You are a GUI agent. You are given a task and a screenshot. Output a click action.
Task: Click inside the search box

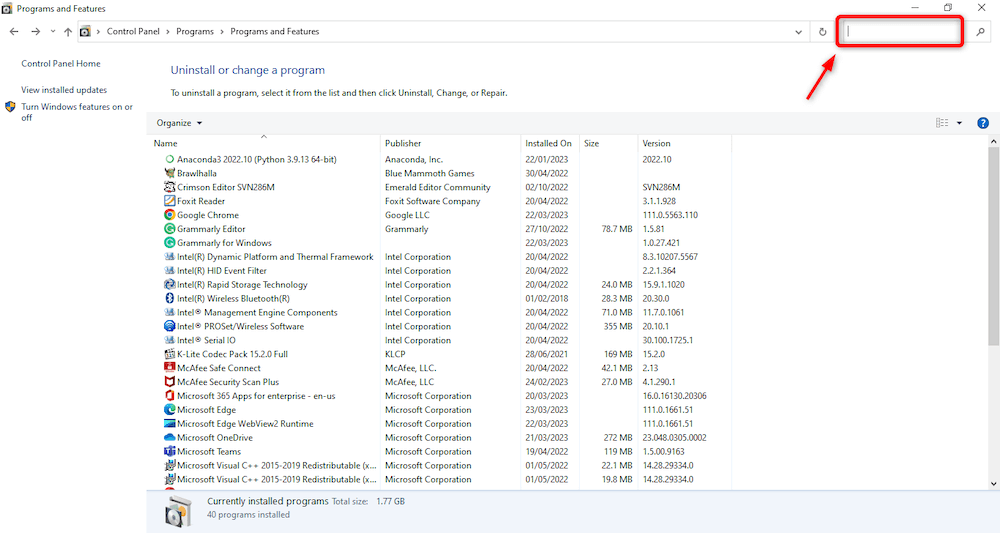tap(900, 31)
